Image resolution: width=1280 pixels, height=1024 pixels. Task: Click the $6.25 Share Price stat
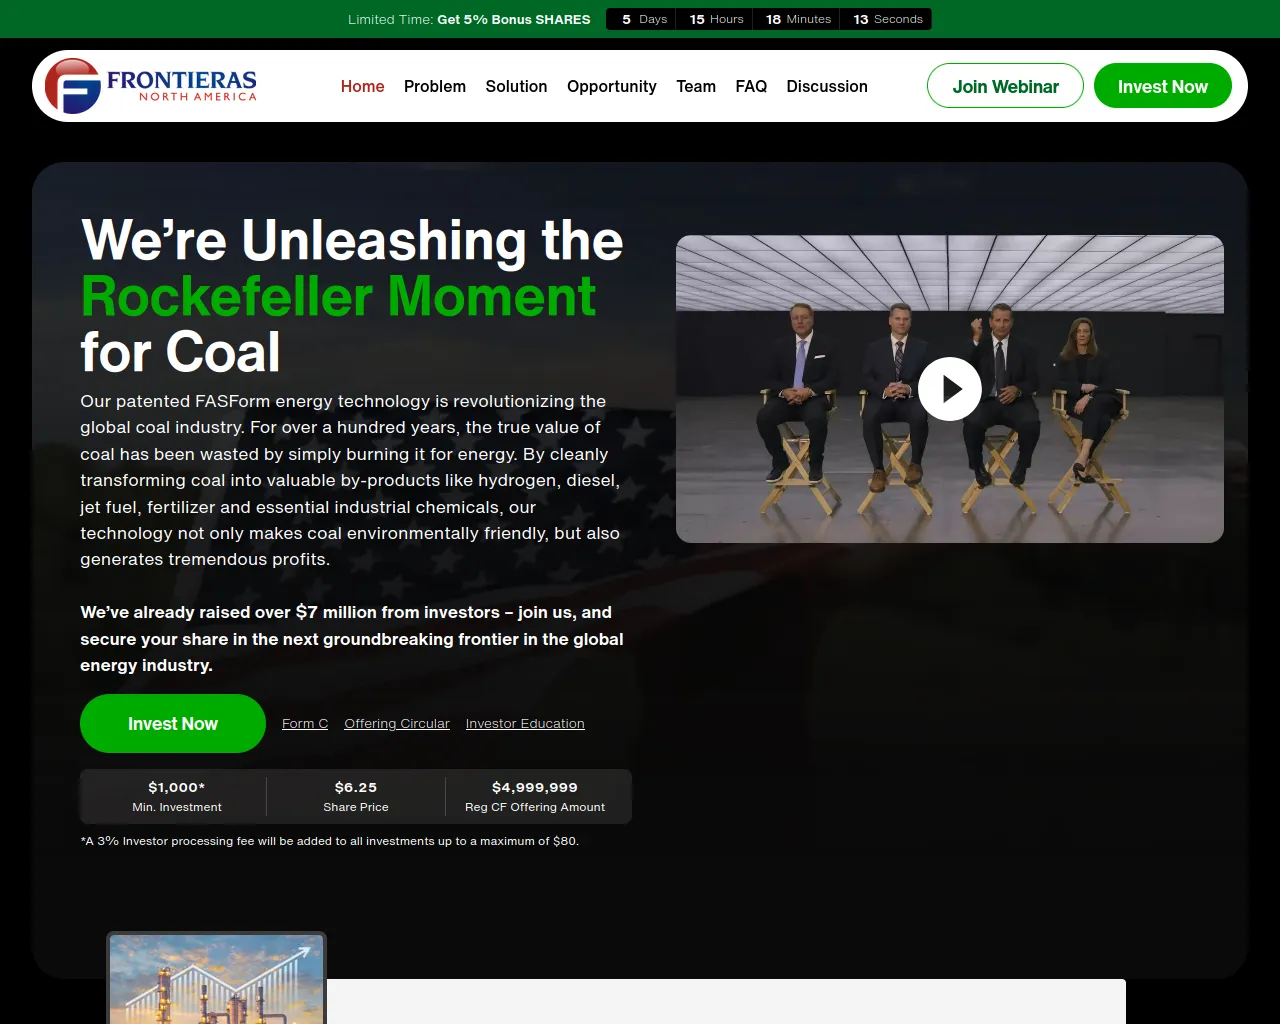coord(355,796)
